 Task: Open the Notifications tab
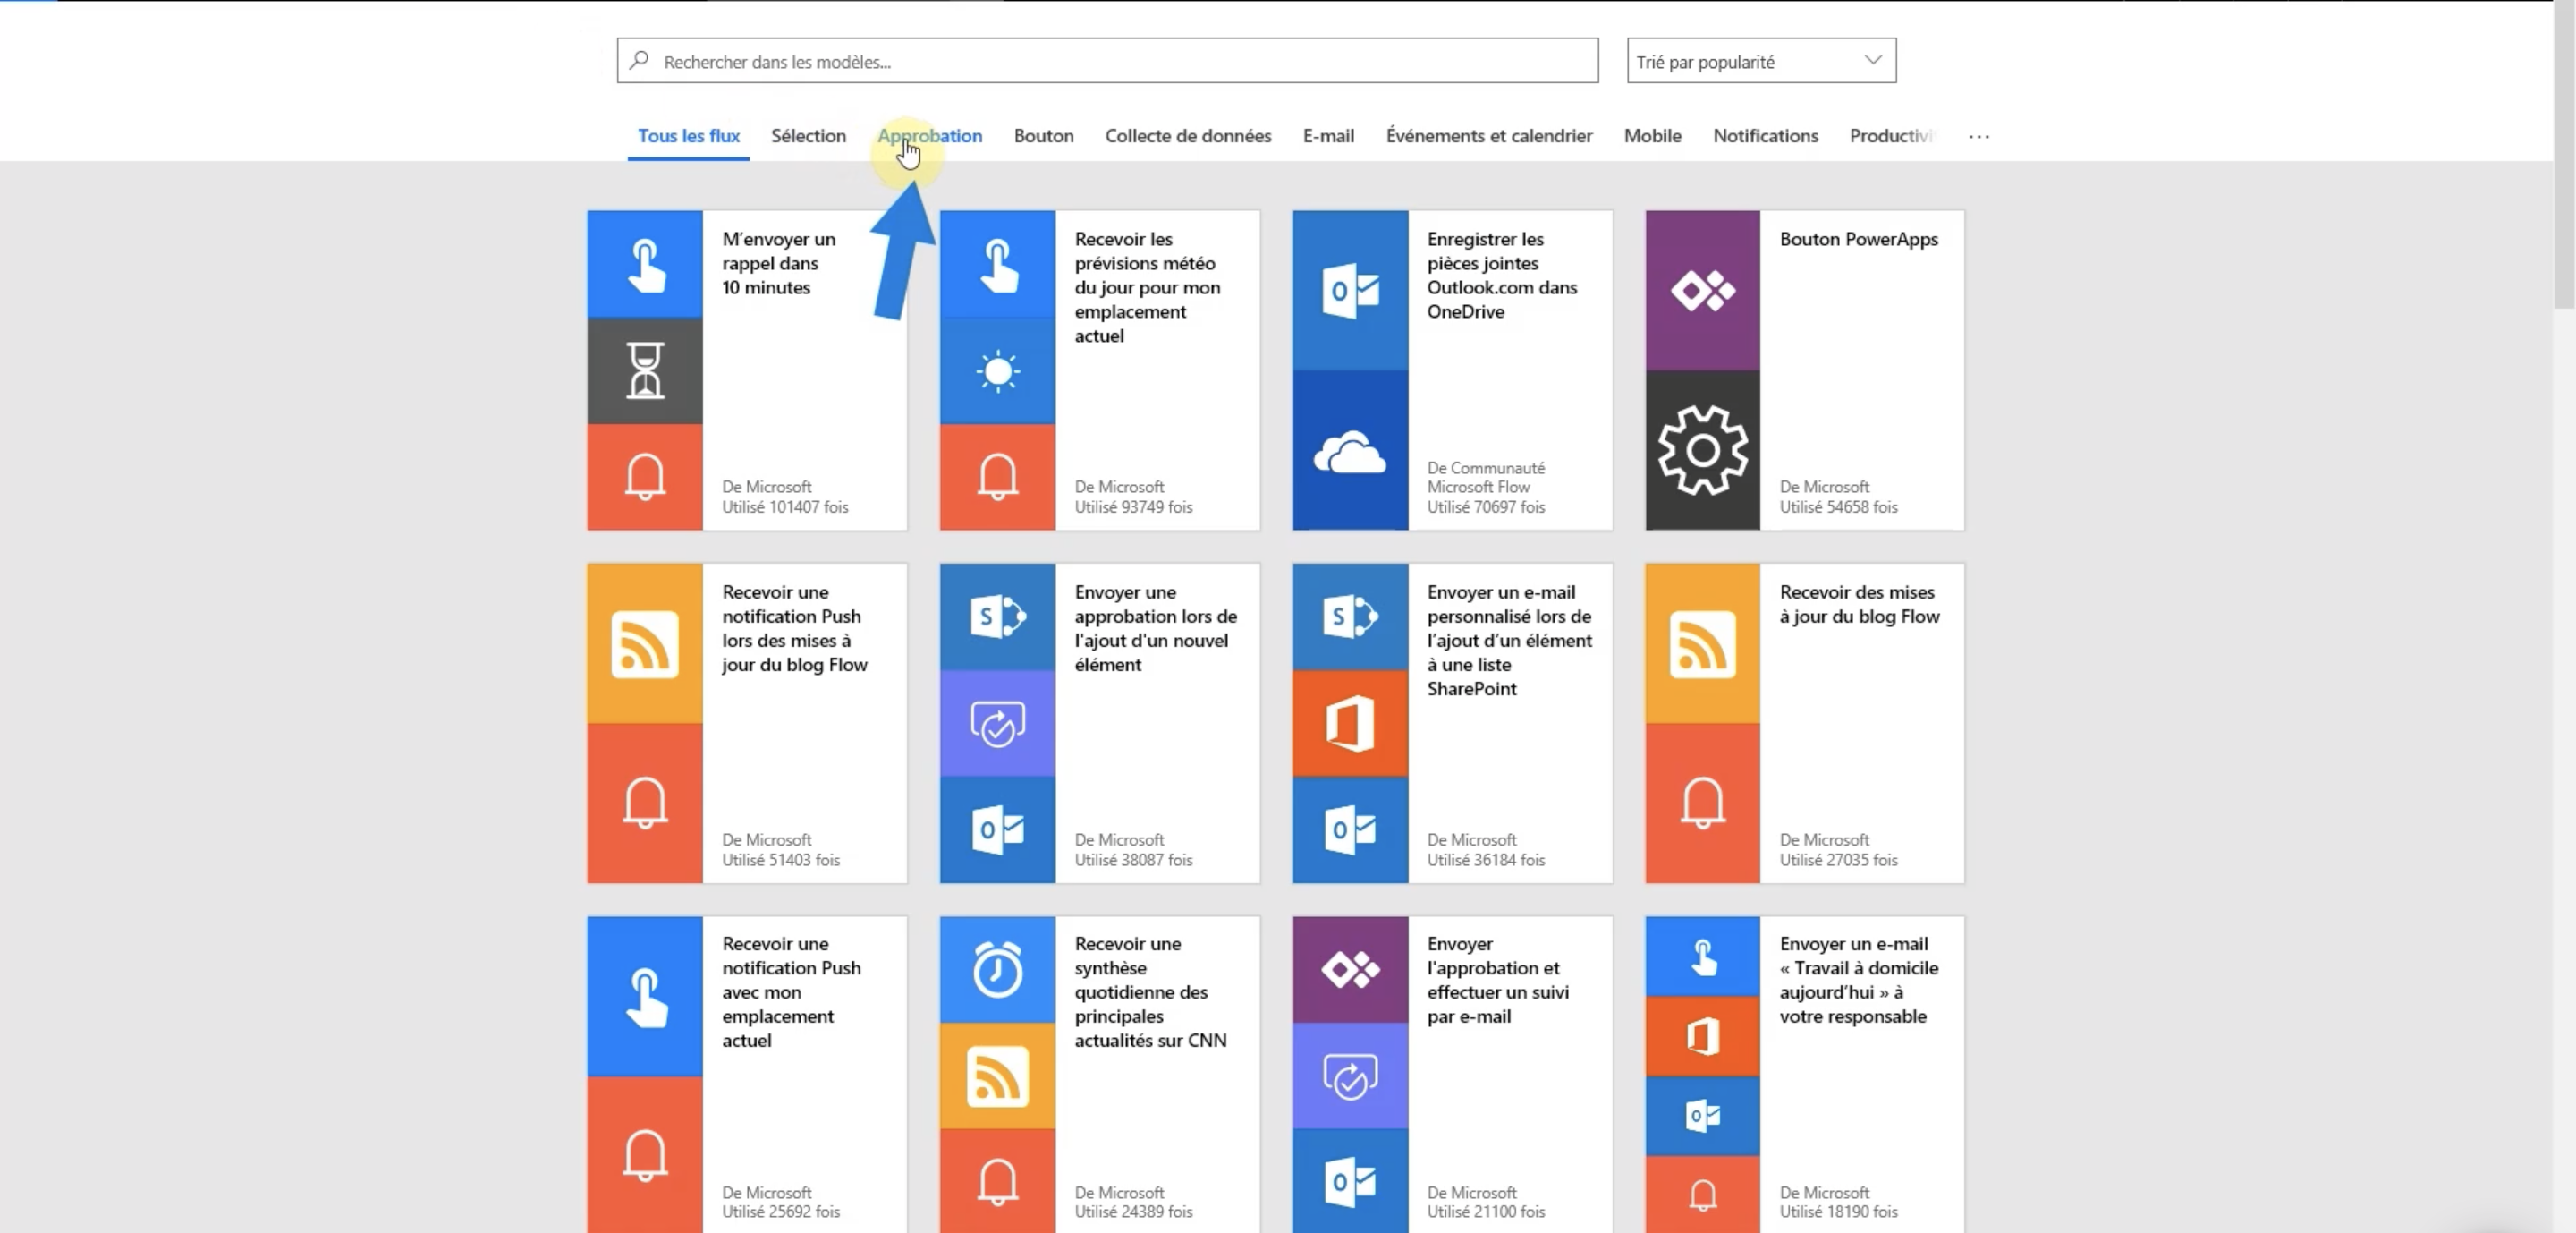(x=1765, y=135)
